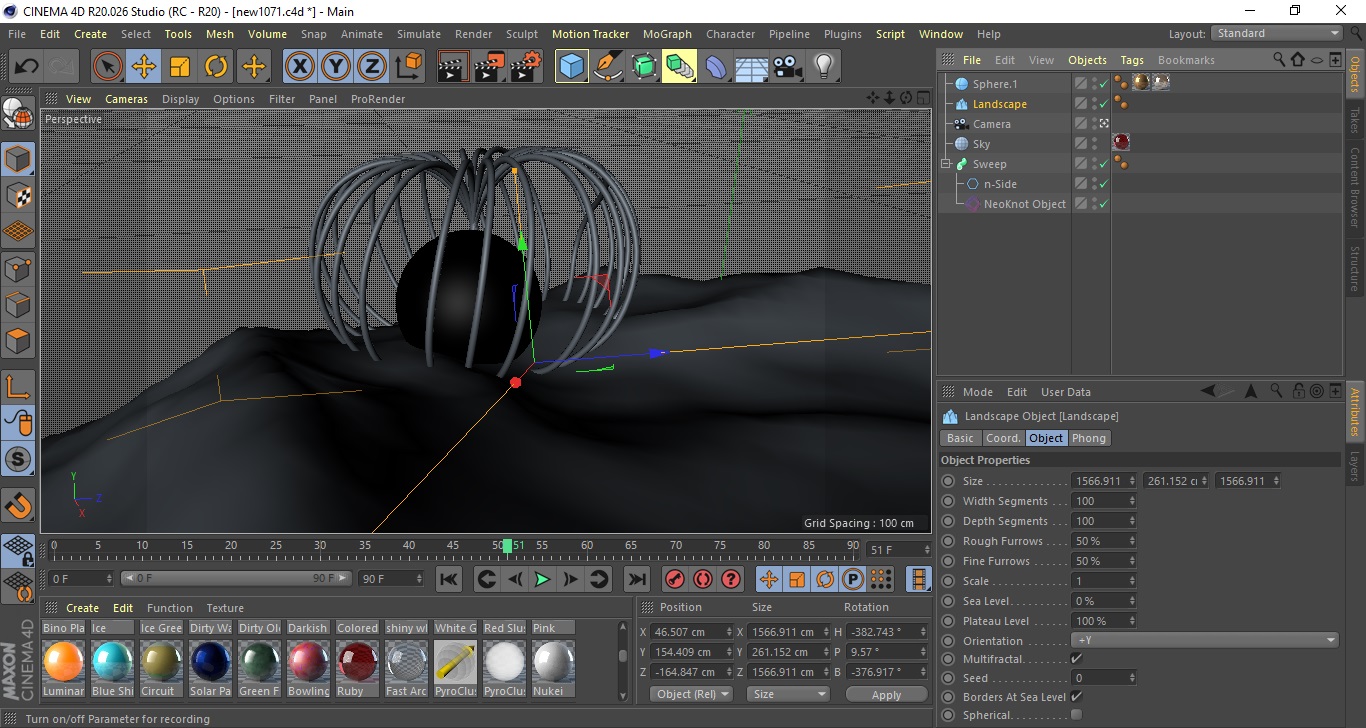1366x728 pixels.
Task: Open Edit Render Settings icon
Action: pos(526,67)
